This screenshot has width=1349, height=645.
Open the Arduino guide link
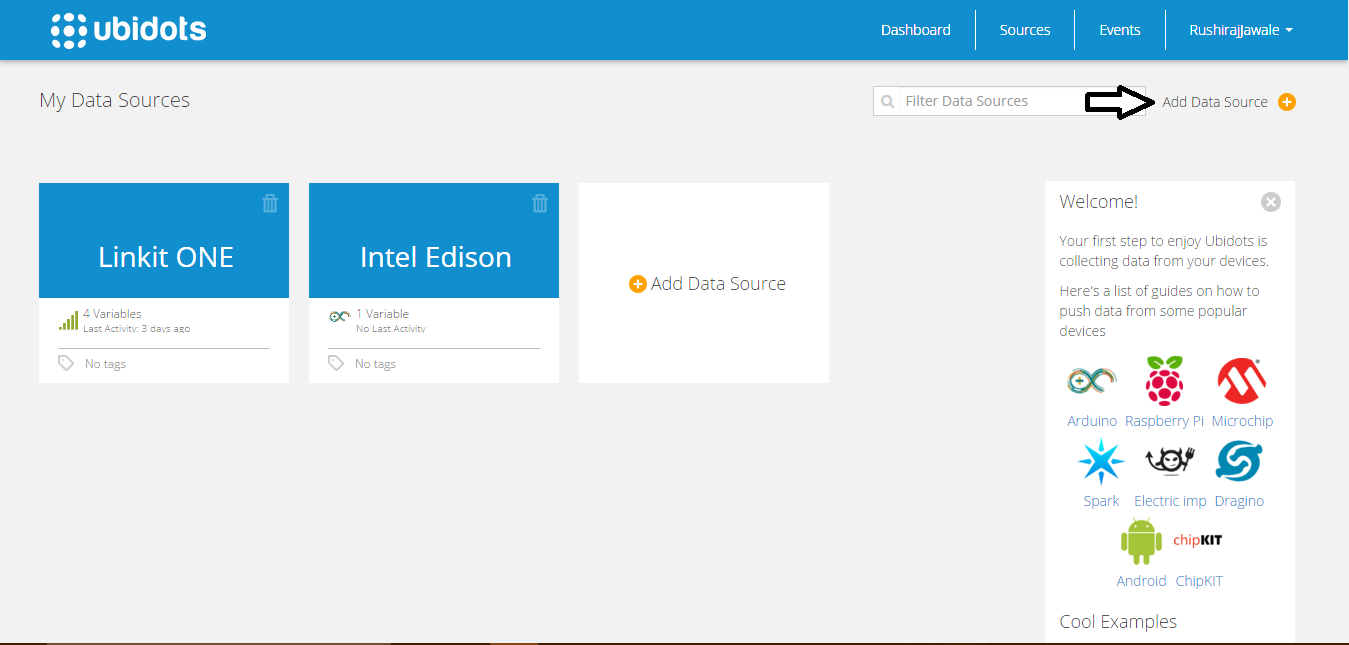1092,421
